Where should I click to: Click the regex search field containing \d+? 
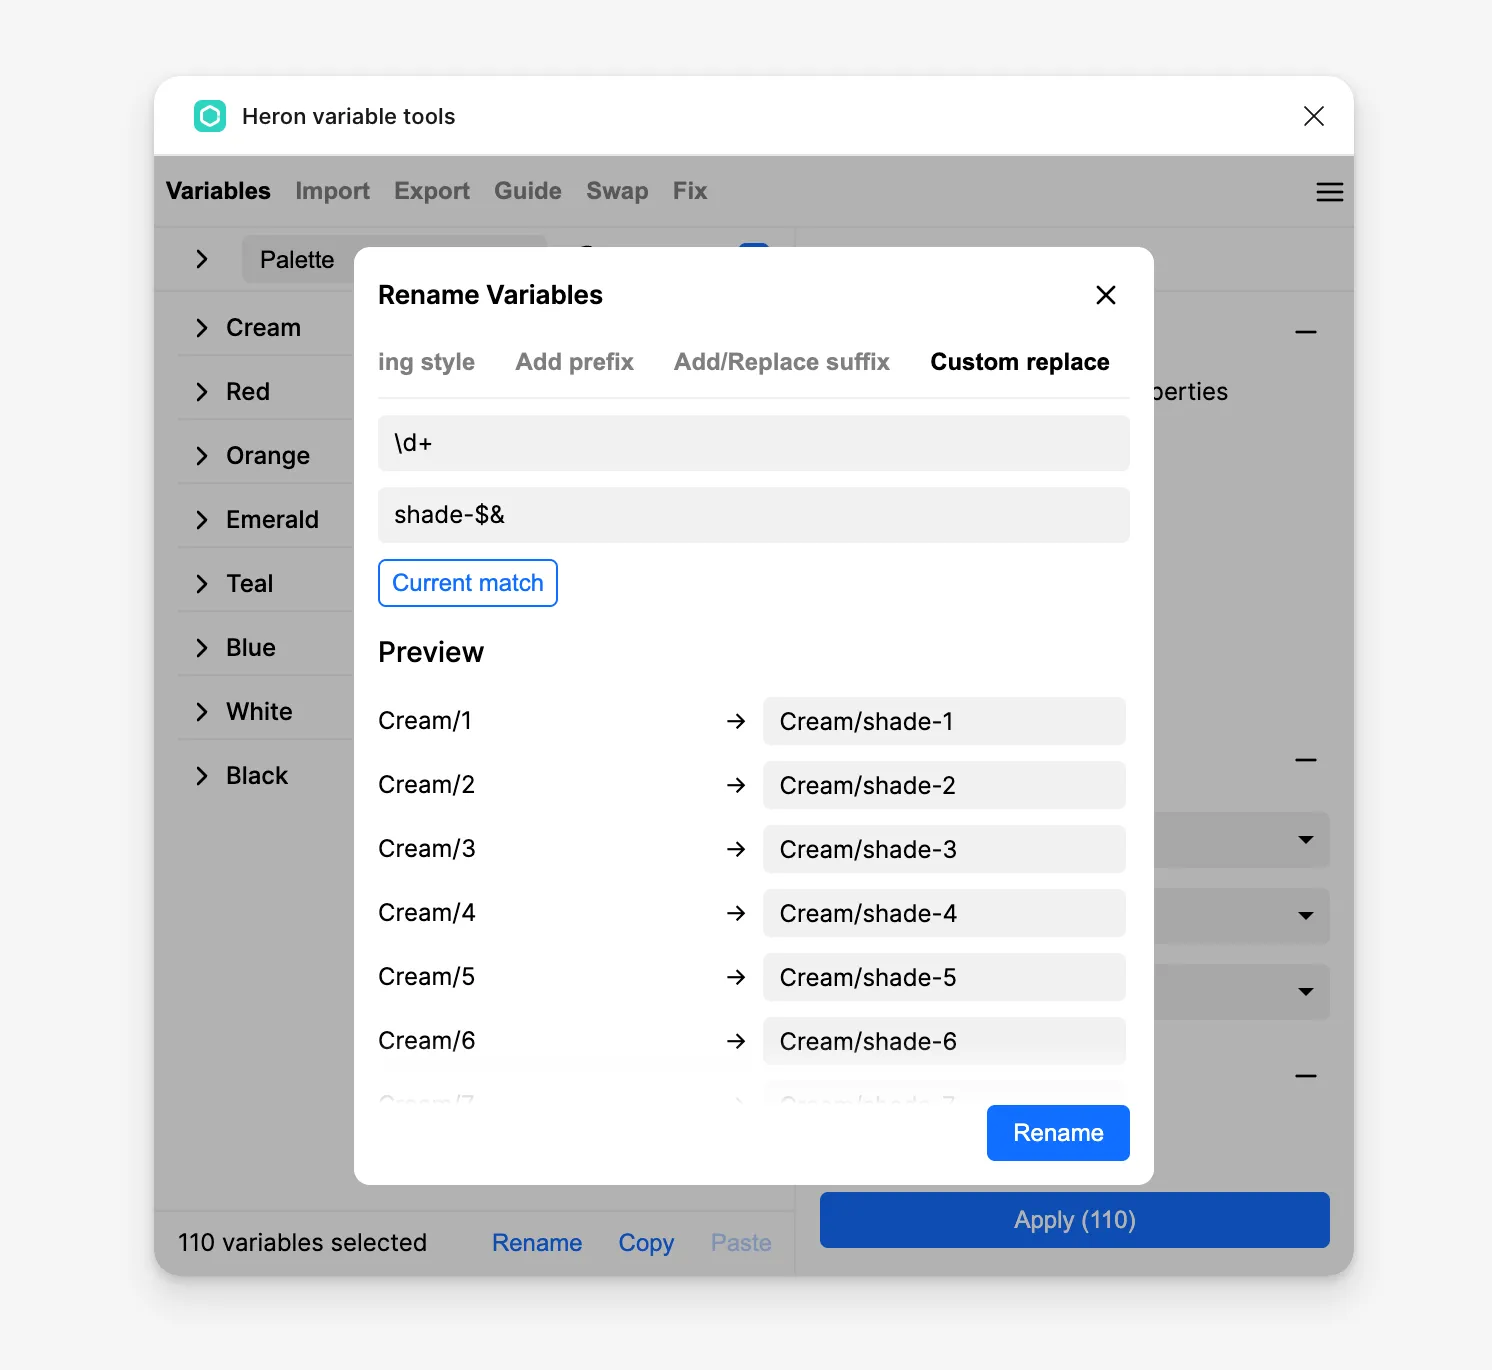click(x=753, y=443)
